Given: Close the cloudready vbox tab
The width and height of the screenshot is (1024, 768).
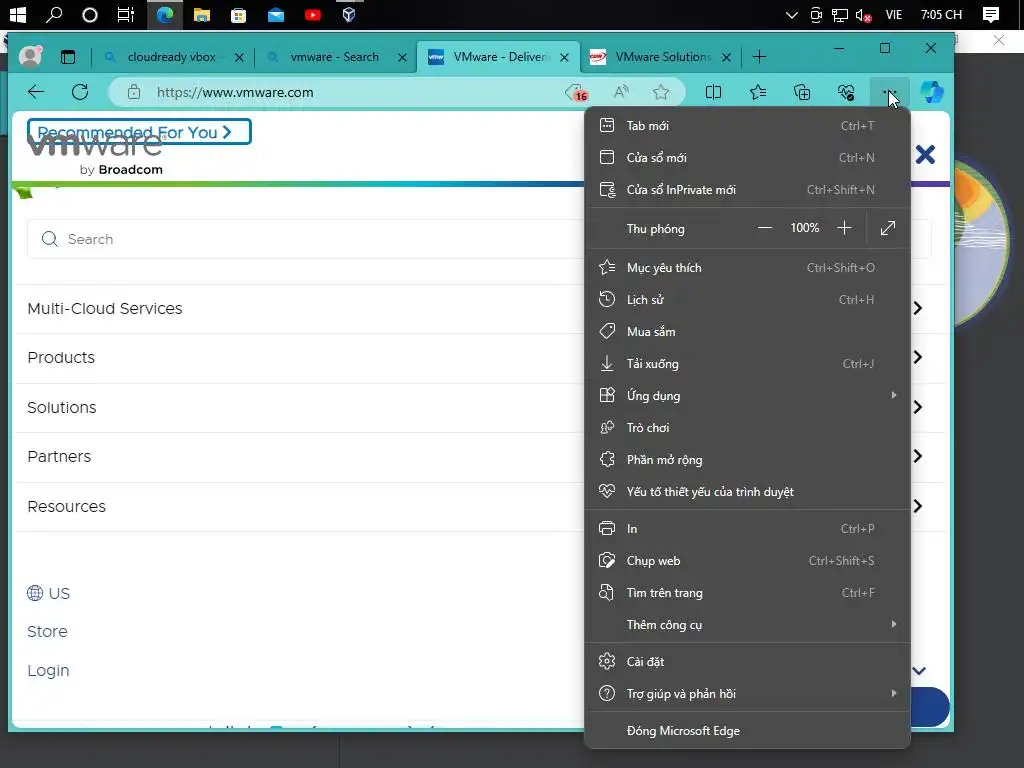Looking at the screenshot, I should (x=239, y=57).
